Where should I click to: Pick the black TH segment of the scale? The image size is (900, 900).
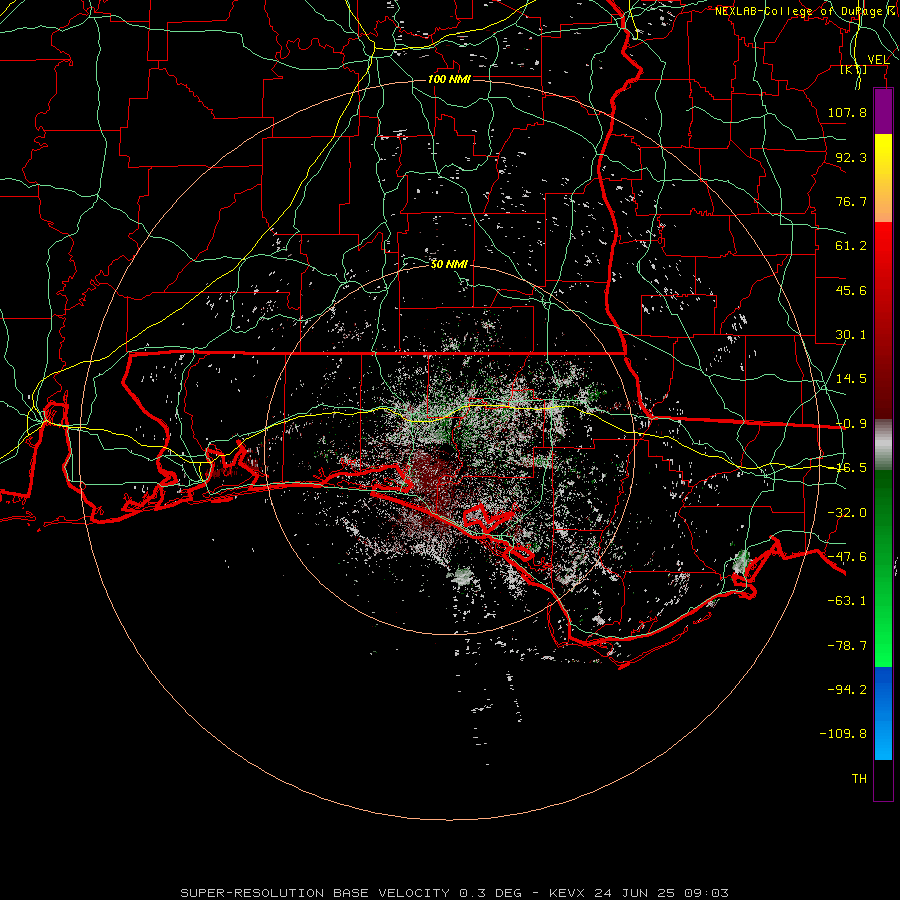(x=883, y=780)
